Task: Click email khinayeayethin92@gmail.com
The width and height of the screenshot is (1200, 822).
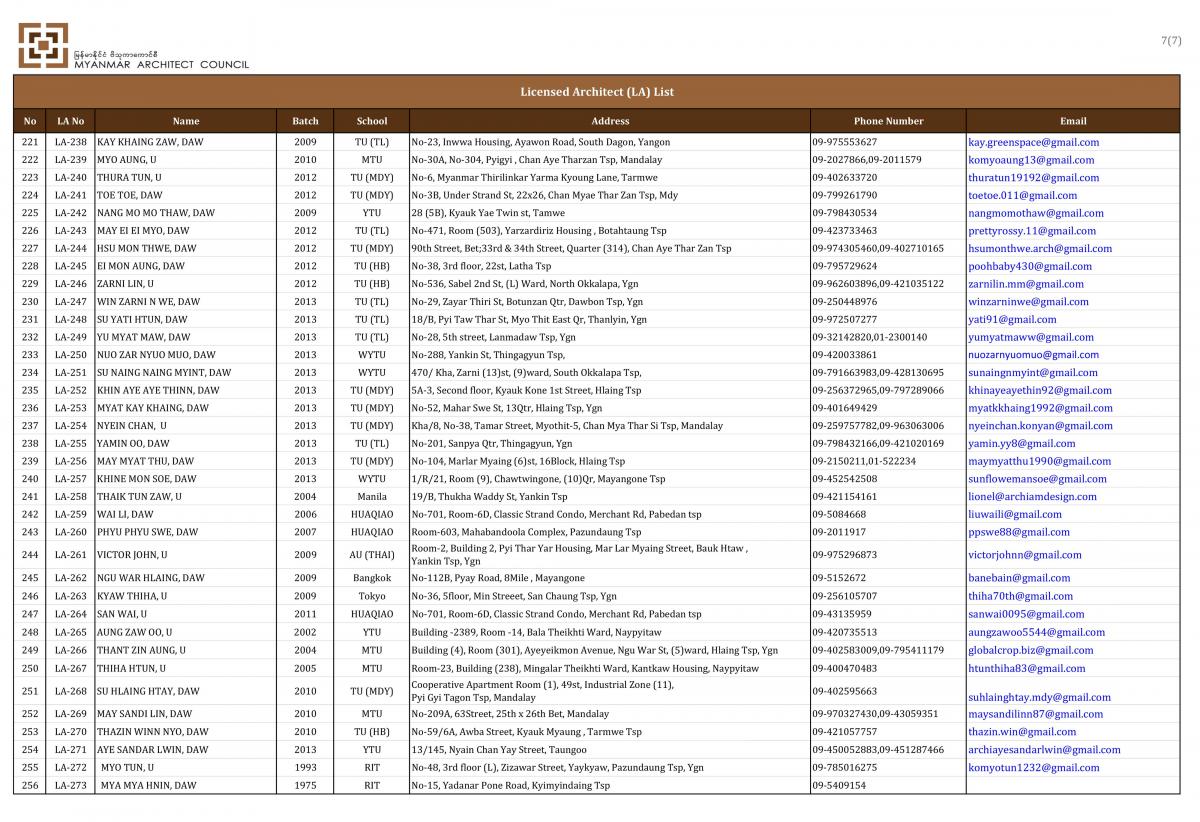Action: (1040, 391)
